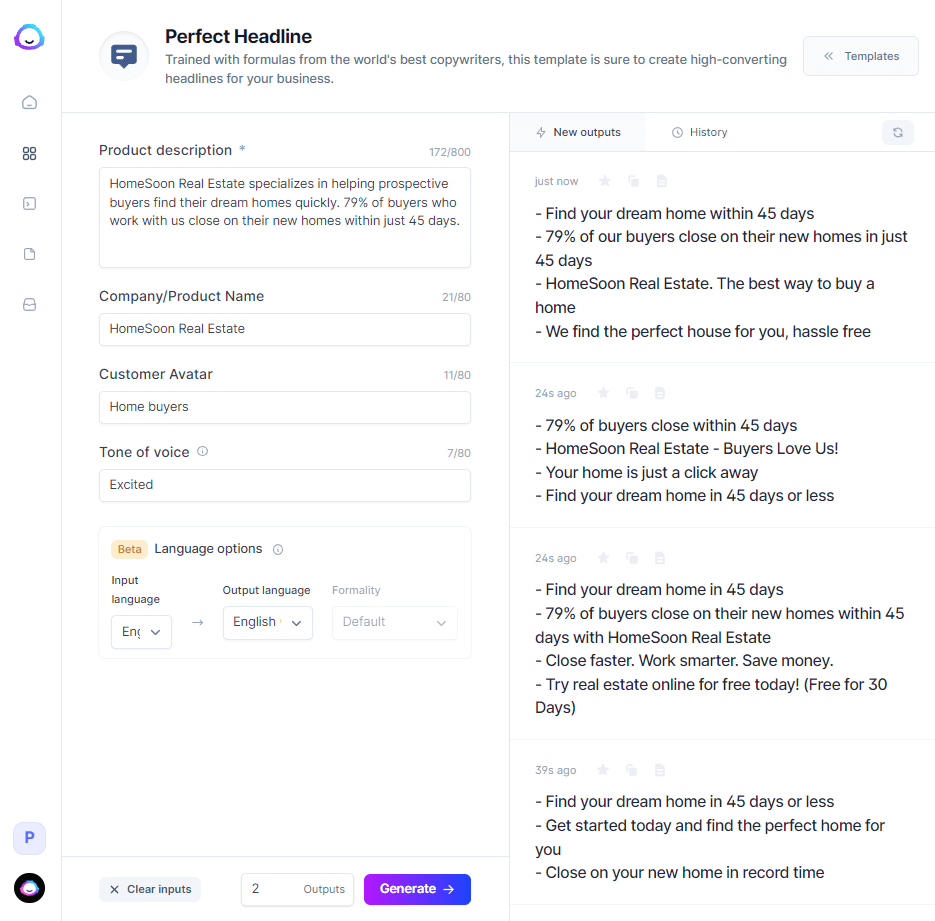This screenshot has height=921, width=935.
Task: Open the Input language selector
Action: point(140,631)
